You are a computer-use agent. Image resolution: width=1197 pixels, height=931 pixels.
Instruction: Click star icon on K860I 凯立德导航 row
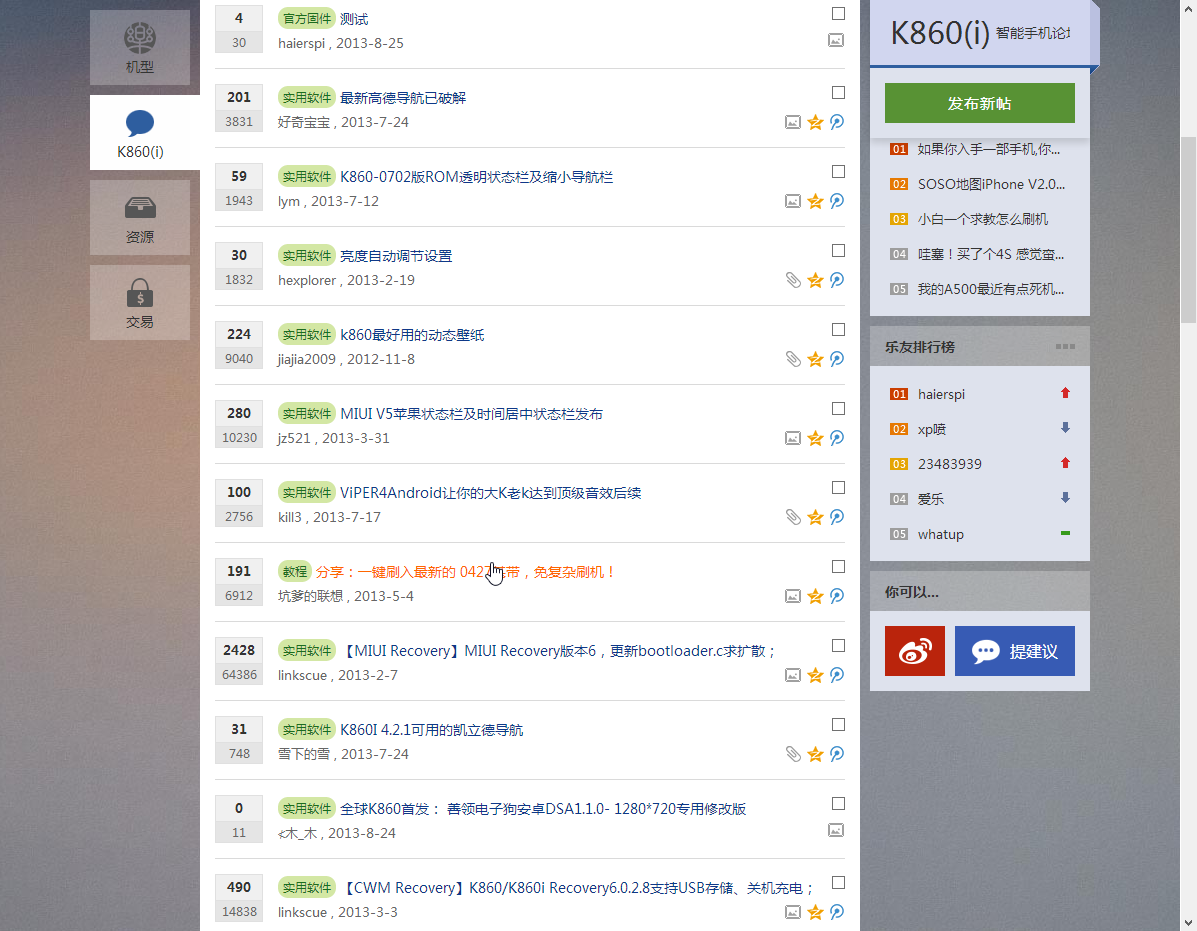click(x=815, y=755)
